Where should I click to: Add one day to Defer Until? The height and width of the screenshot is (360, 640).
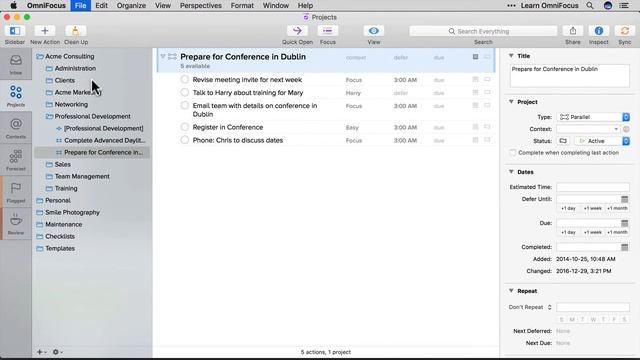coord(568,208)
